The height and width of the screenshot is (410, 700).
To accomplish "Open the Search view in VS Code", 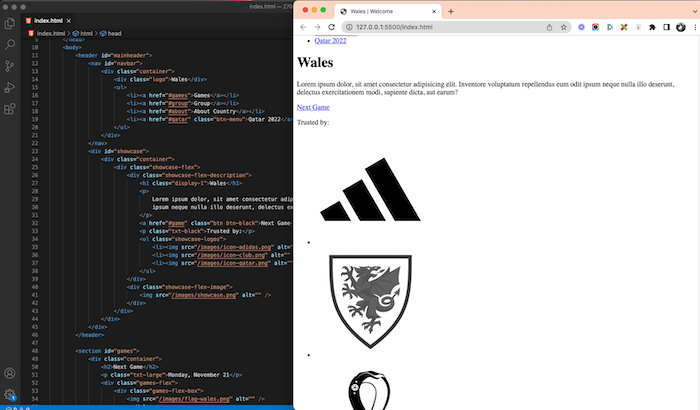I will point(9,45).
